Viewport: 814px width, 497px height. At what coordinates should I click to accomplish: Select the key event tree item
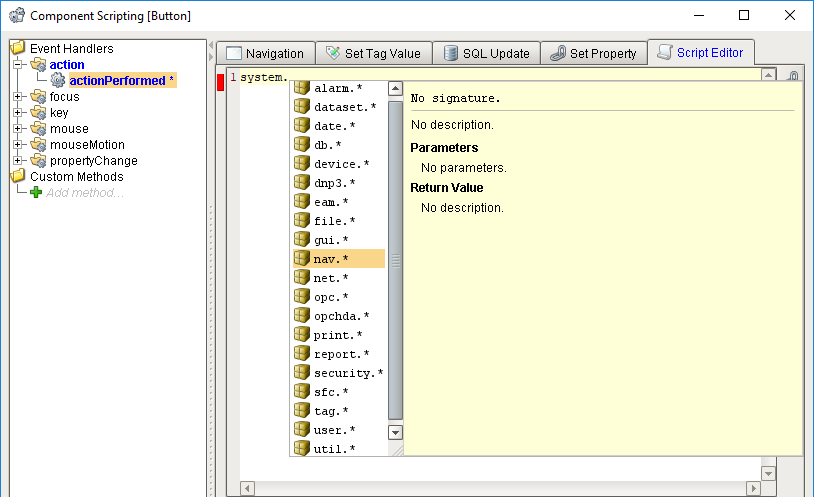pyautogui.click(x=59, y=113)
